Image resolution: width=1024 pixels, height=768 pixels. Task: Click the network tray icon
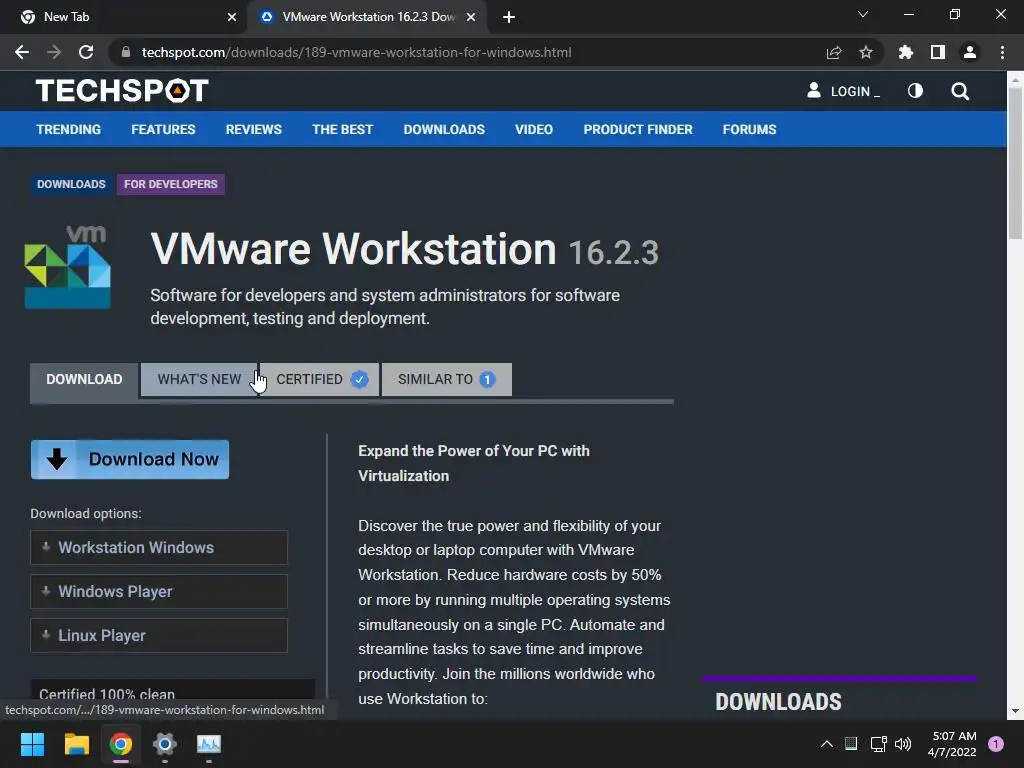click(x=878, y=744)
